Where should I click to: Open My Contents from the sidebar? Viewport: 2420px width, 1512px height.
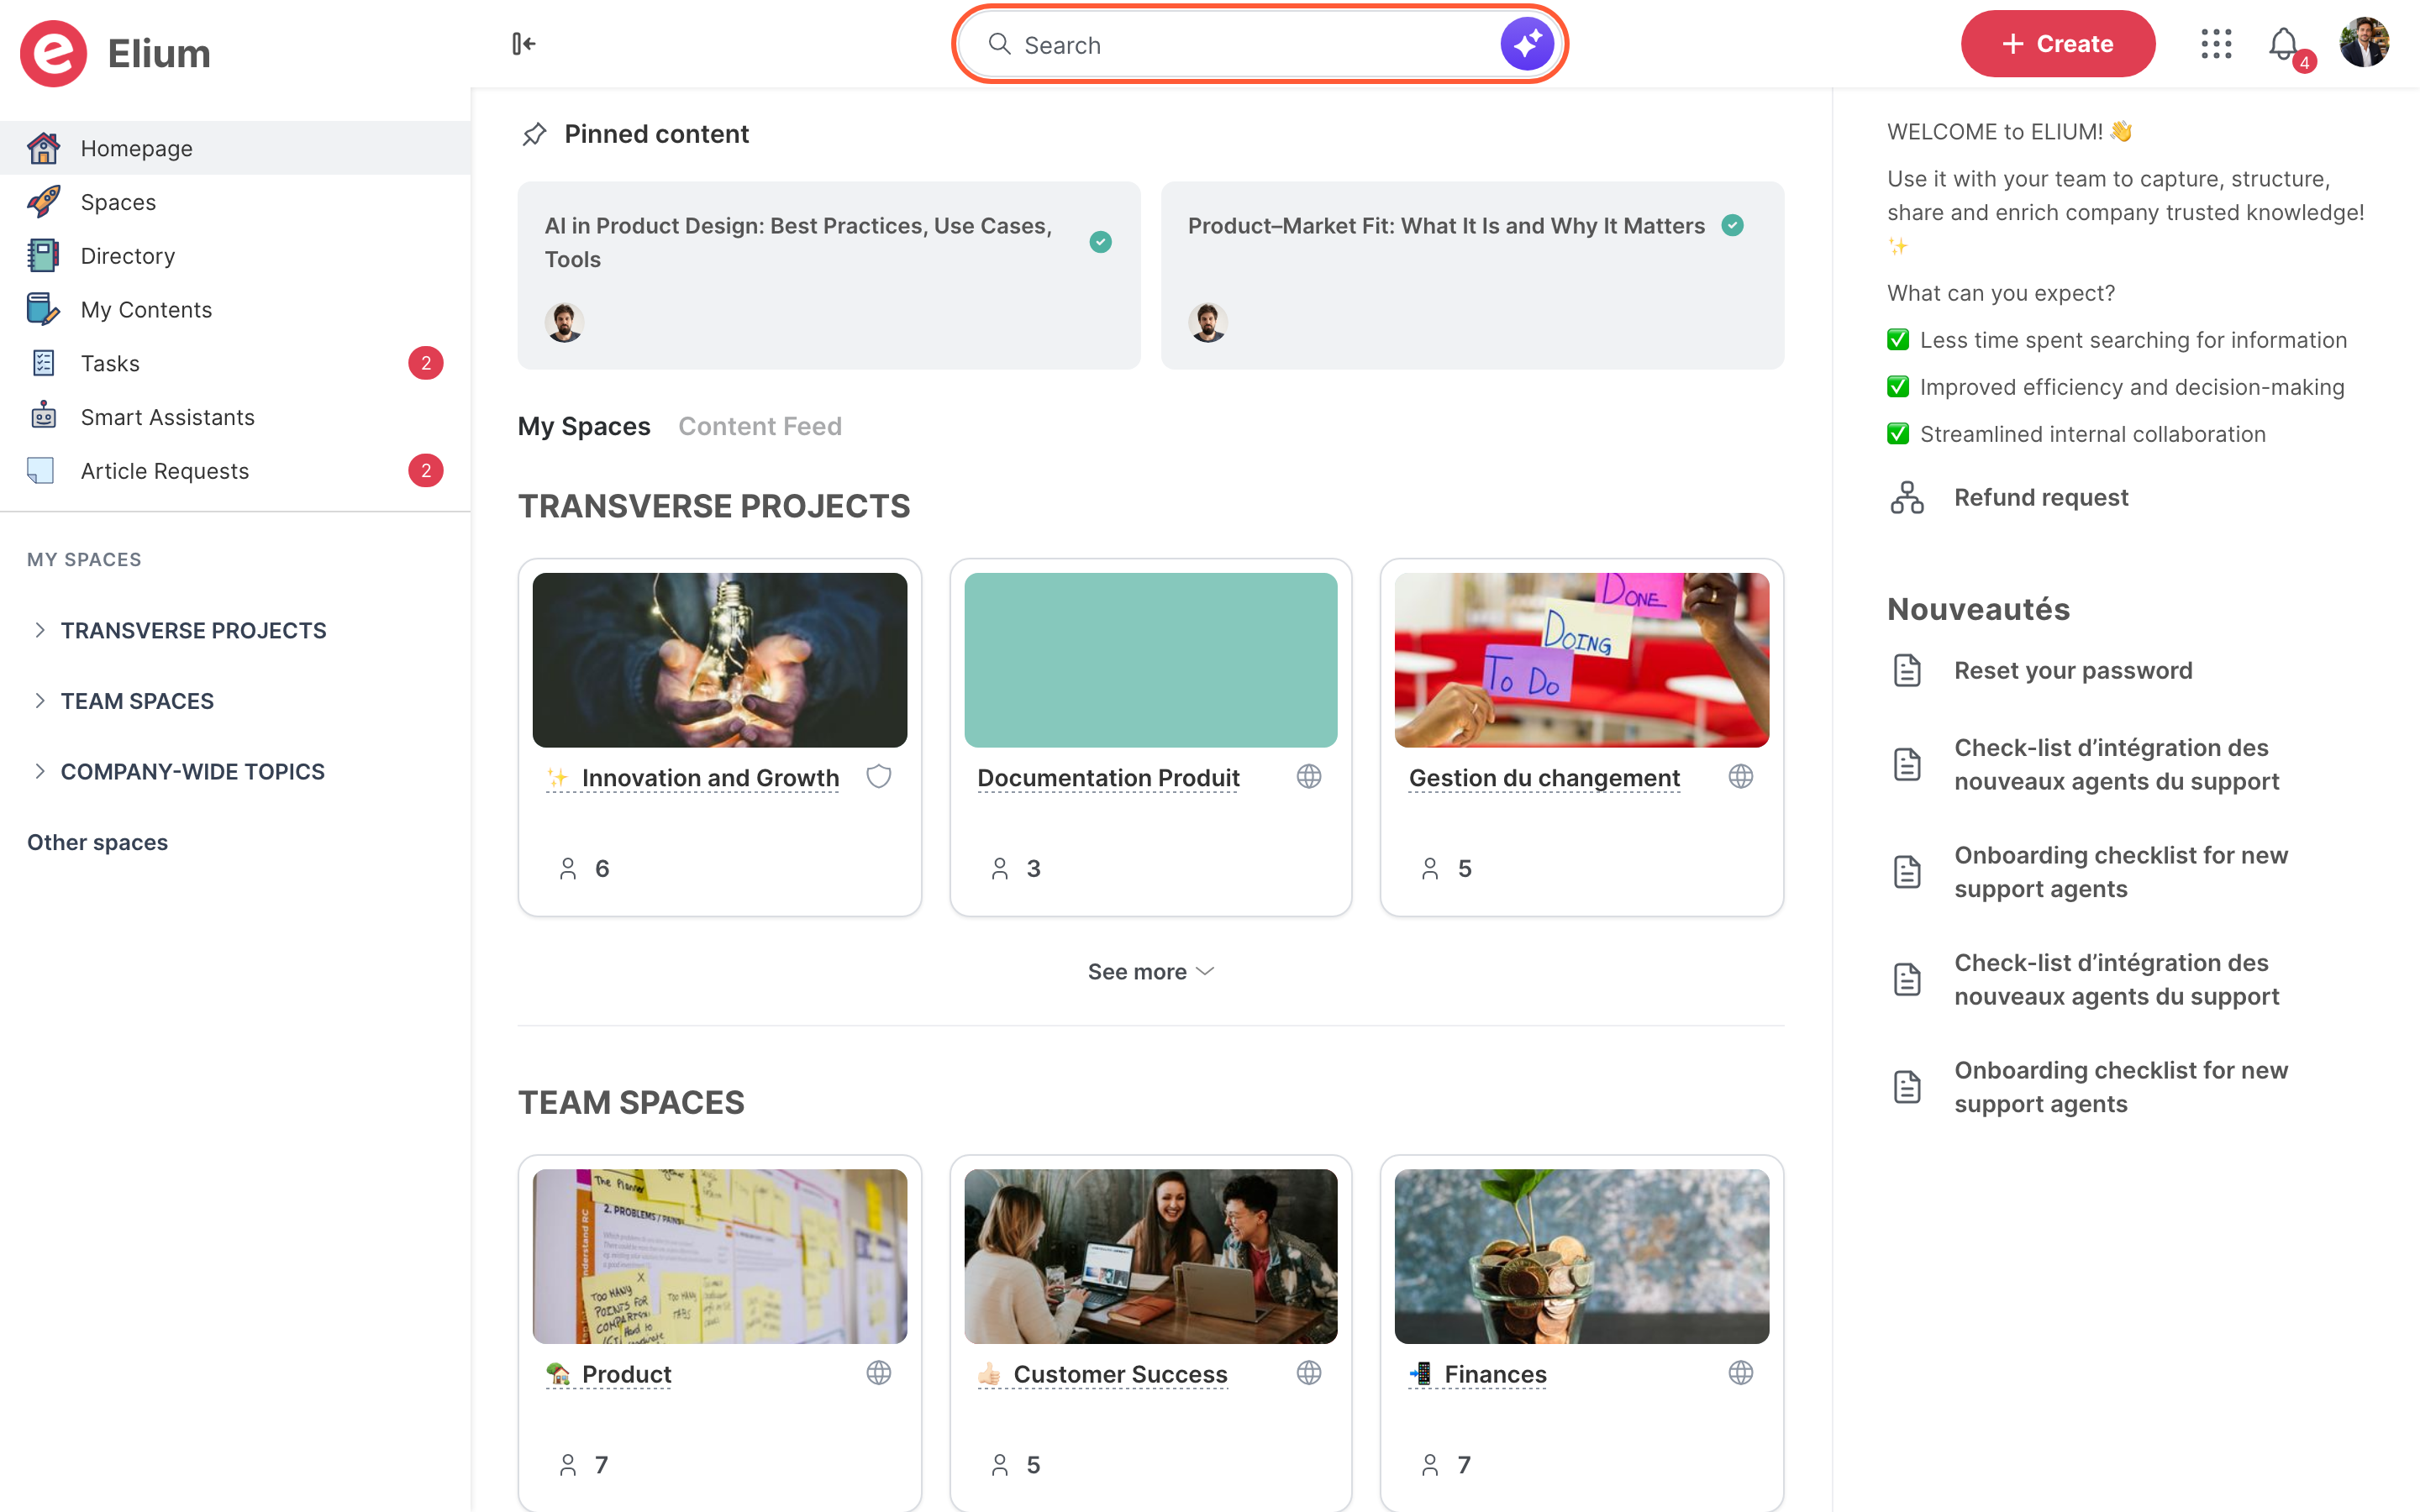point(235,310)
